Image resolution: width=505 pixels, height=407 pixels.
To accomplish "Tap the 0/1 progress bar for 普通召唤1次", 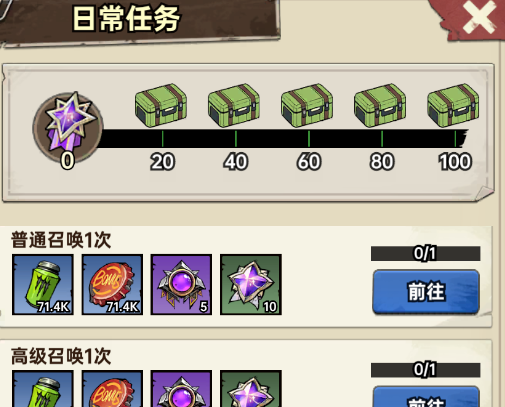I will tap(425, 254).
